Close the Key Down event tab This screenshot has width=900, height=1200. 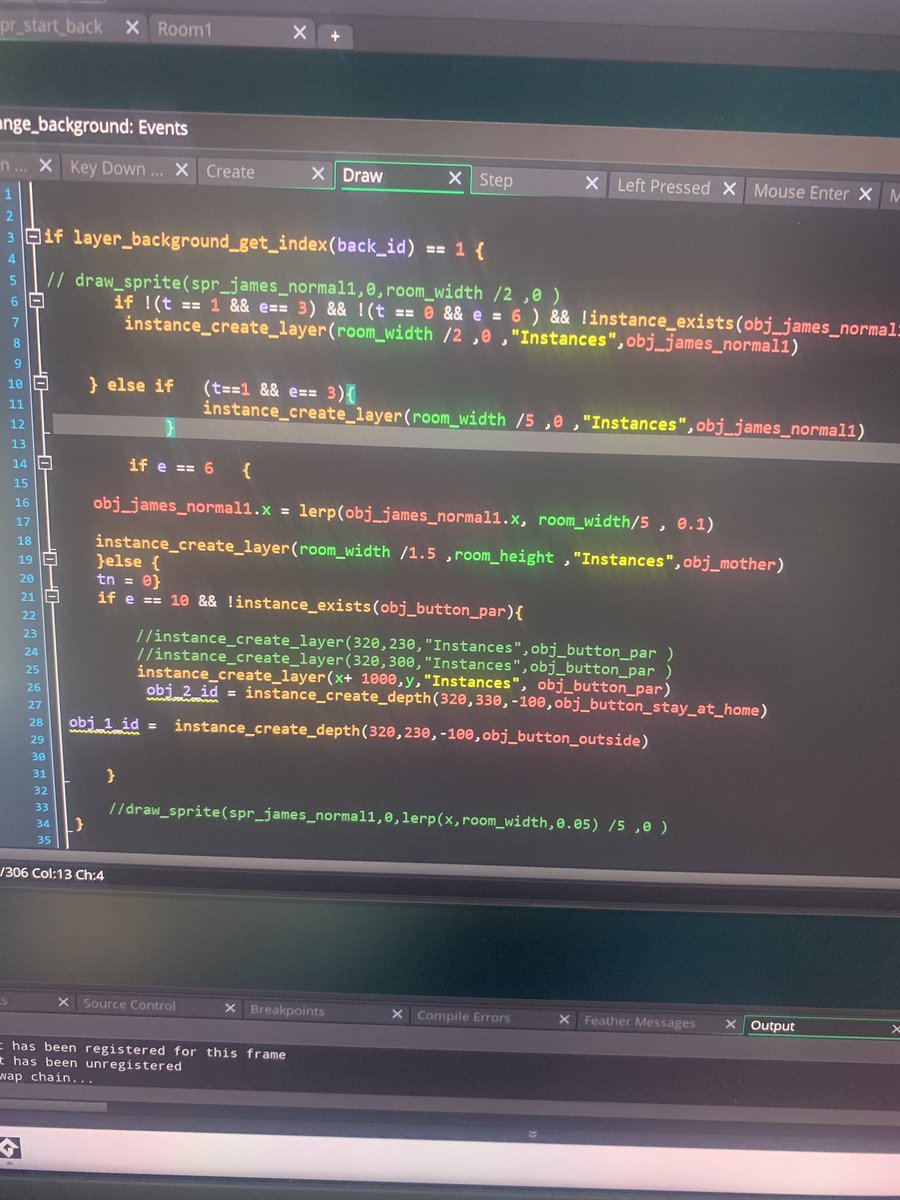181,170
